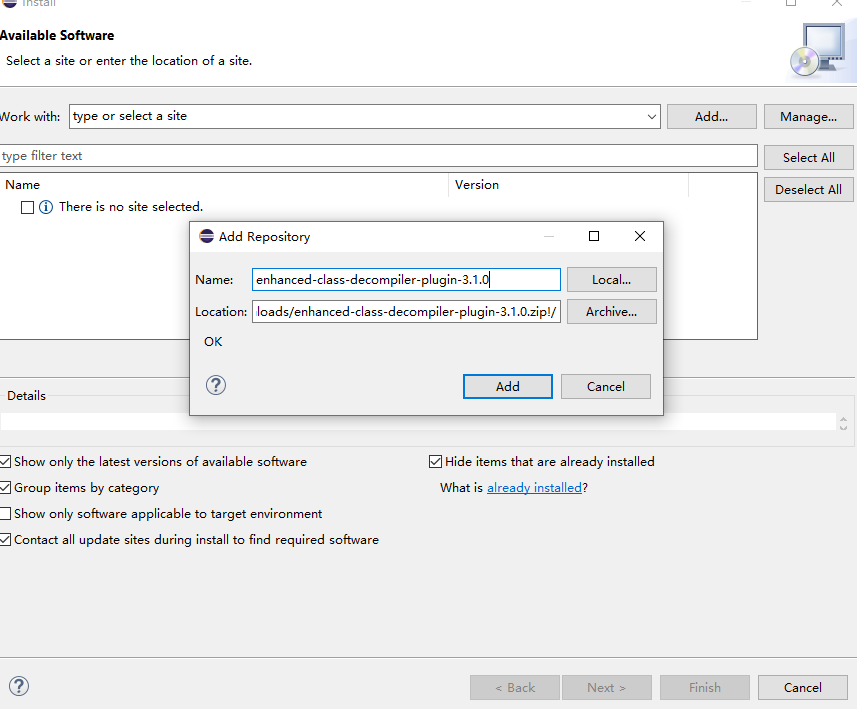Open the Work with site dropdown

pyautogui.click(x=652, y=117)
